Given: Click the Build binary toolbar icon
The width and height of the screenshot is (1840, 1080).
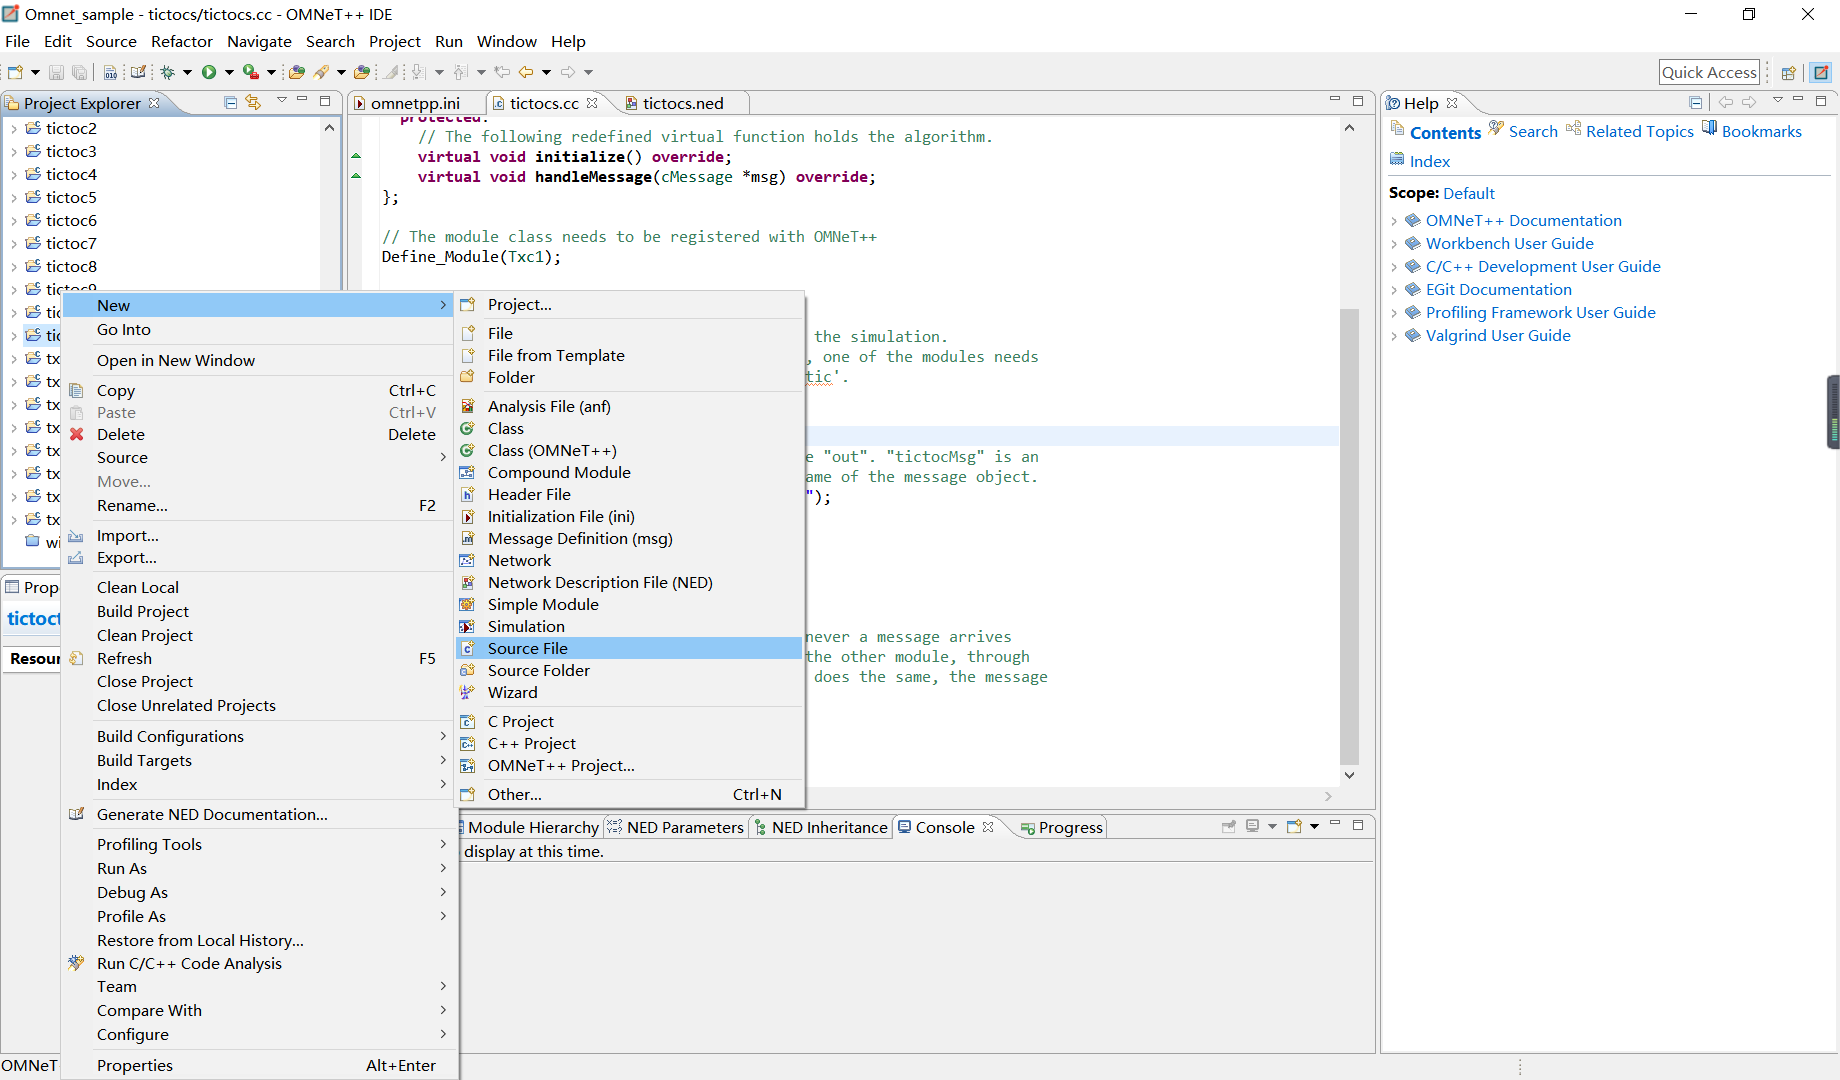Looking at the screenshot, I should point(111,72).
